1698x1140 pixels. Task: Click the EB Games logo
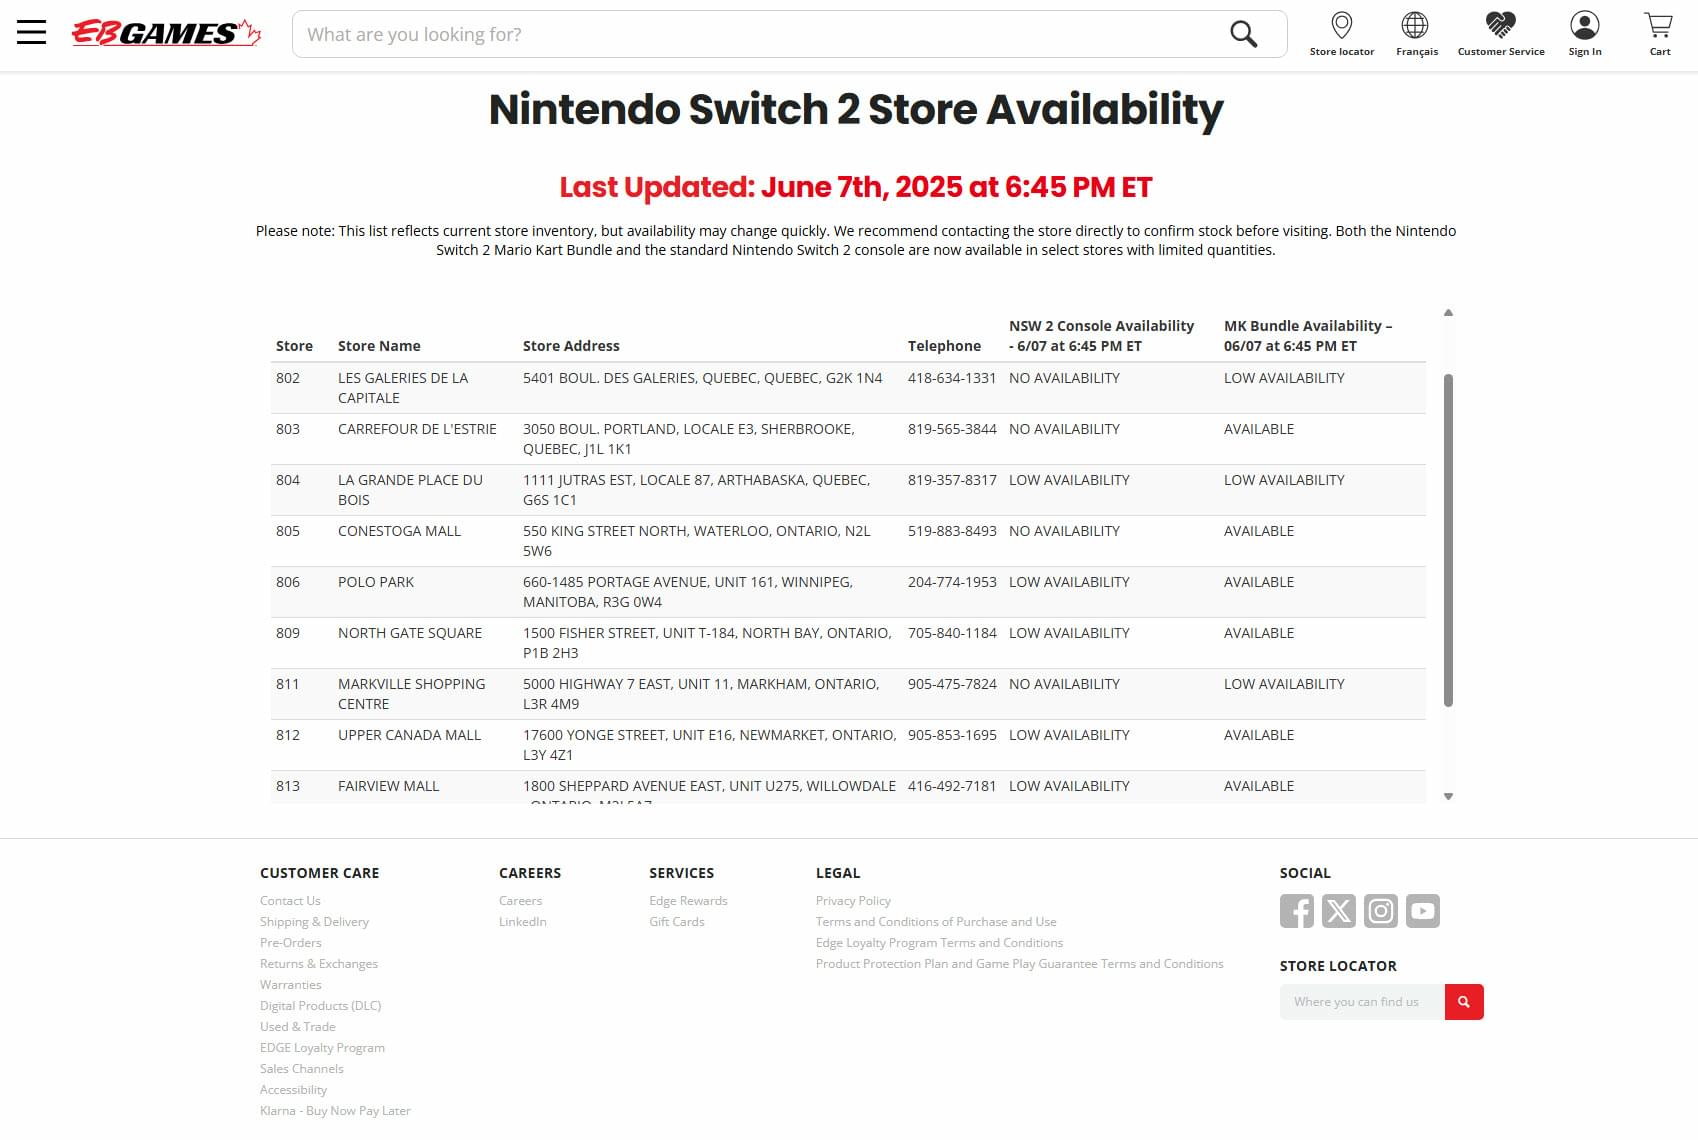click(x=166, y=33)
